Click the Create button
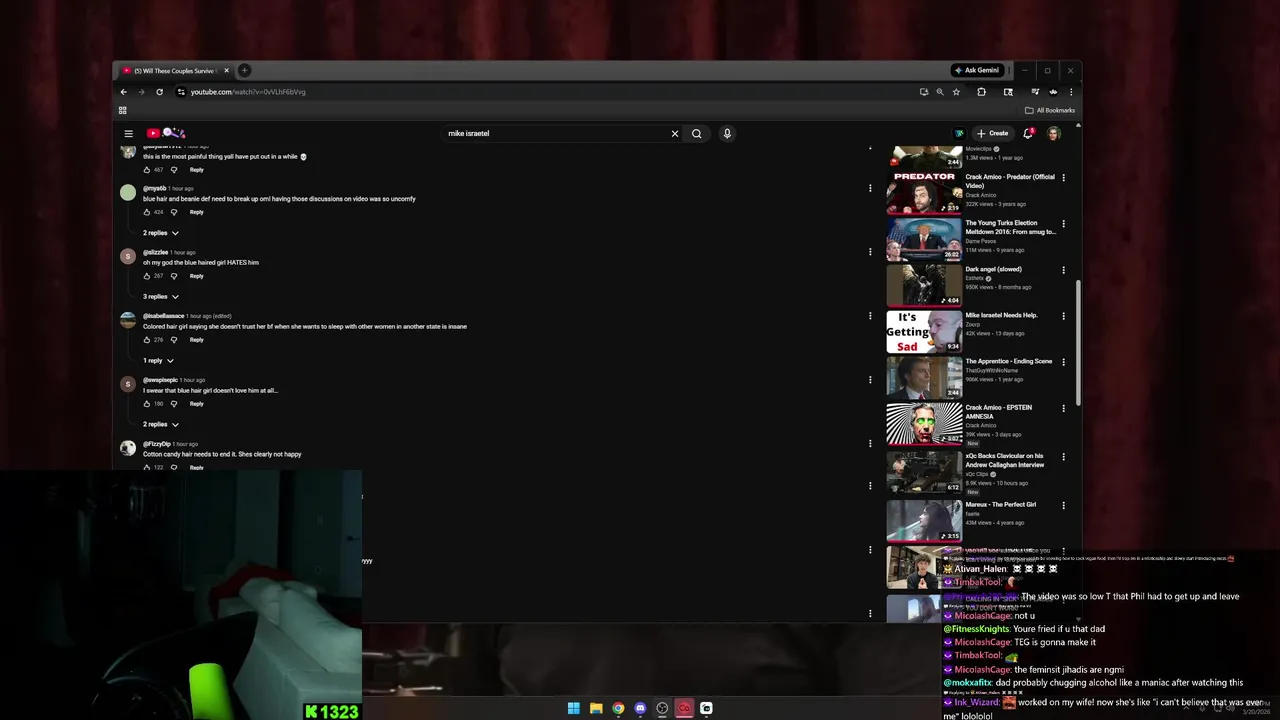Viewport: 1280px width, 720px height. [x=993, y=133]
